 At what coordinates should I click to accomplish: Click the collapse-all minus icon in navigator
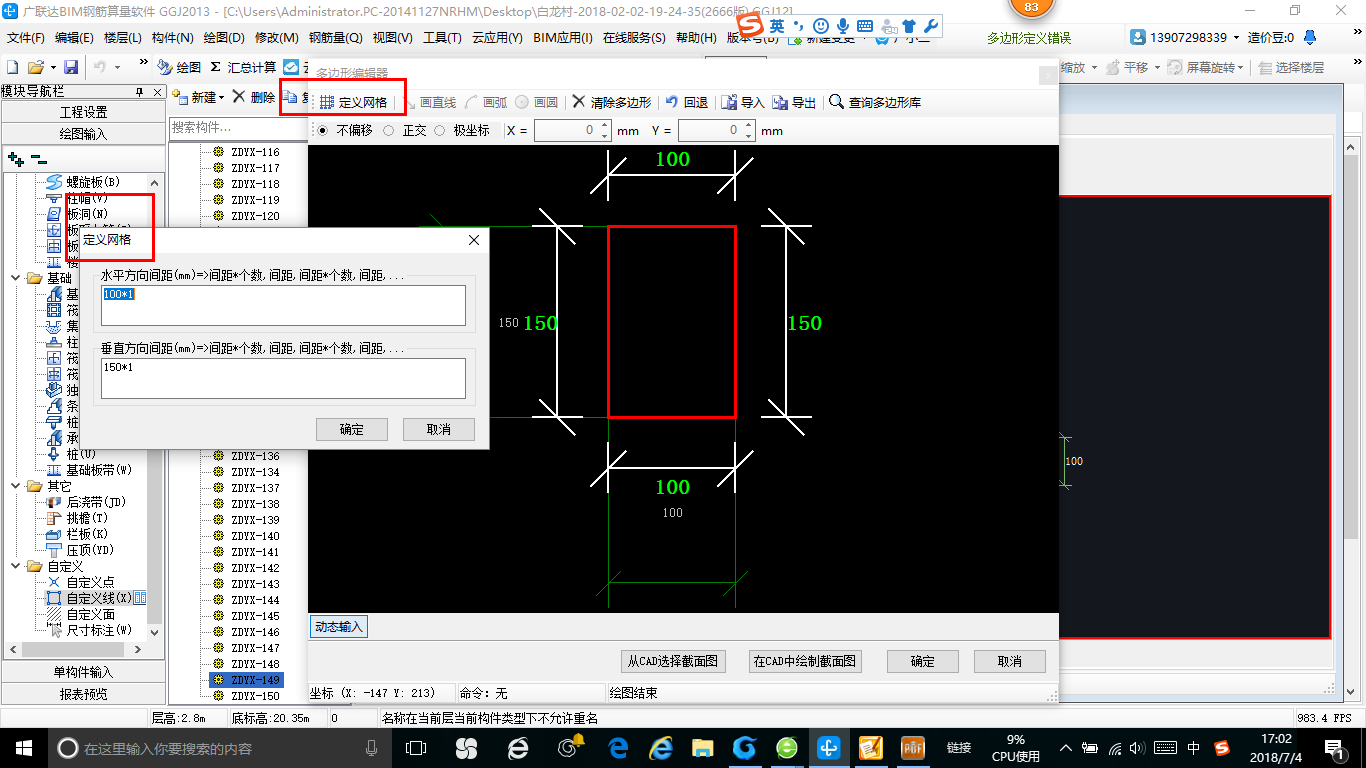[x=38, y=158]
